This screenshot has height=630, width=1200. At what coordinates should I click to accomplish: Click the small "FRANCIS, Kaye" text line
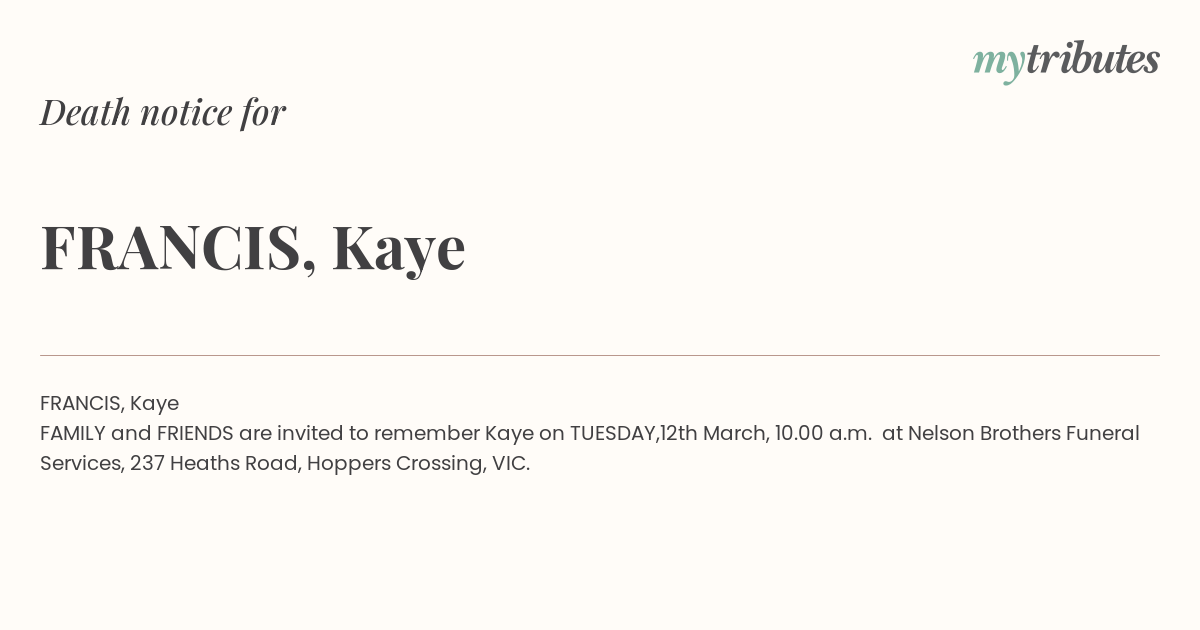[109, 403]
